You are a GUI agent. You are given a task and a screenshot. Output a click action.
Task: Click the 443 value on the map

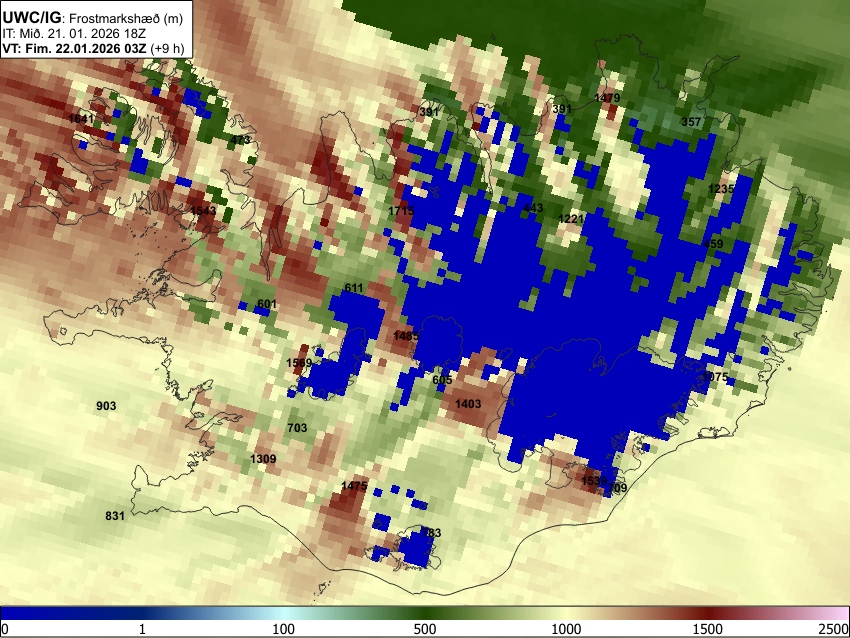click(533, 208)
